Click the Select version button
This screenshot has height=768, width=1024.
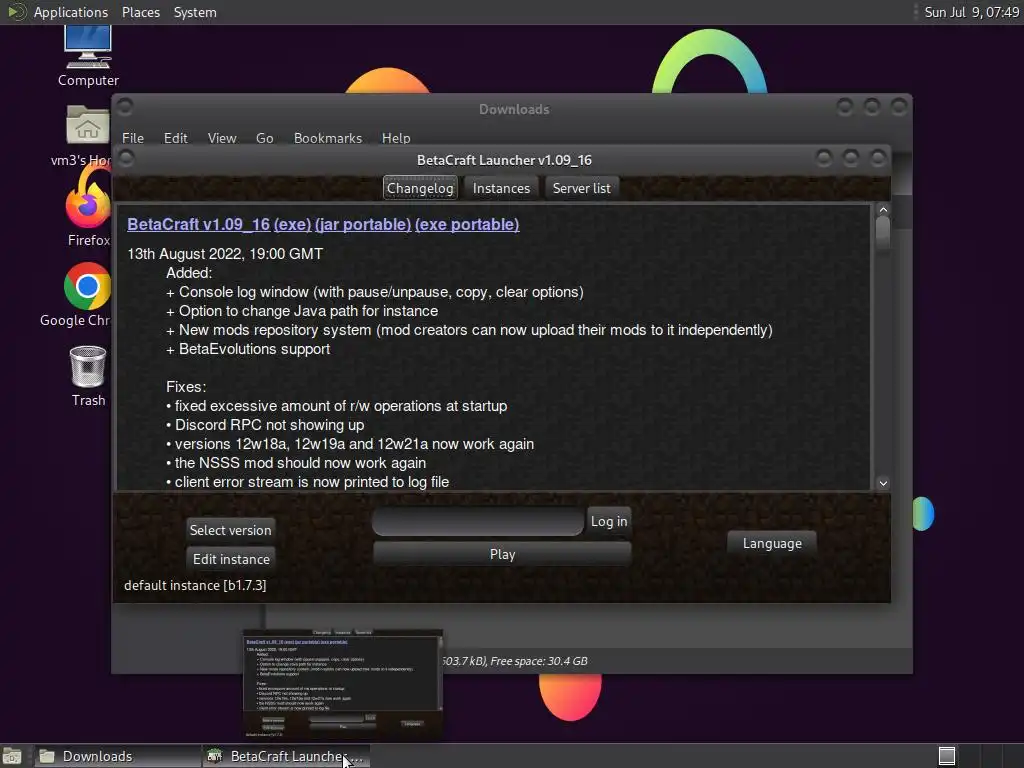pos(231,530)
